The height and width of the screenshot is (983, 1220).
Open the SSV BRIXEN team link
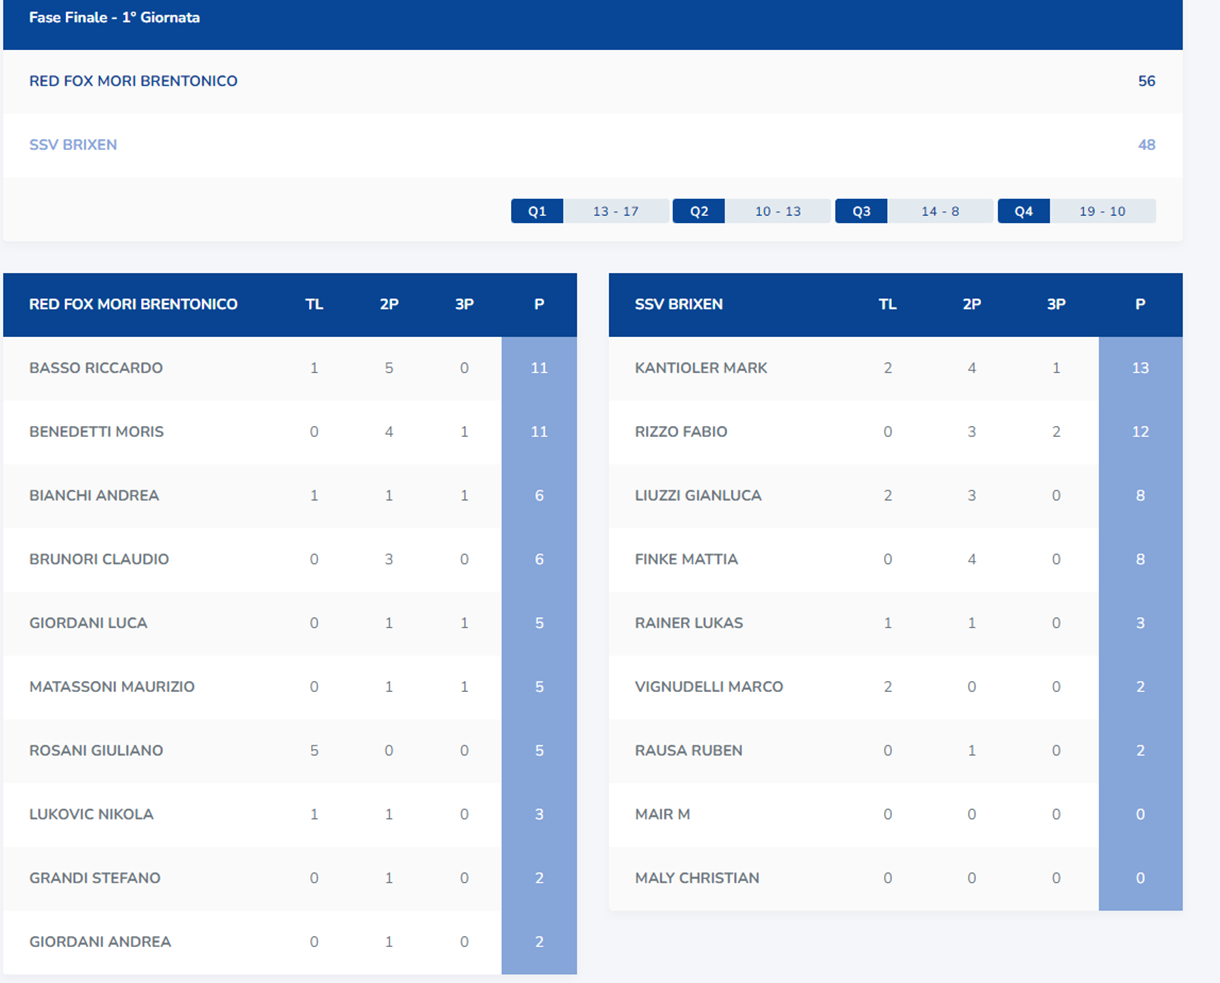73,145
